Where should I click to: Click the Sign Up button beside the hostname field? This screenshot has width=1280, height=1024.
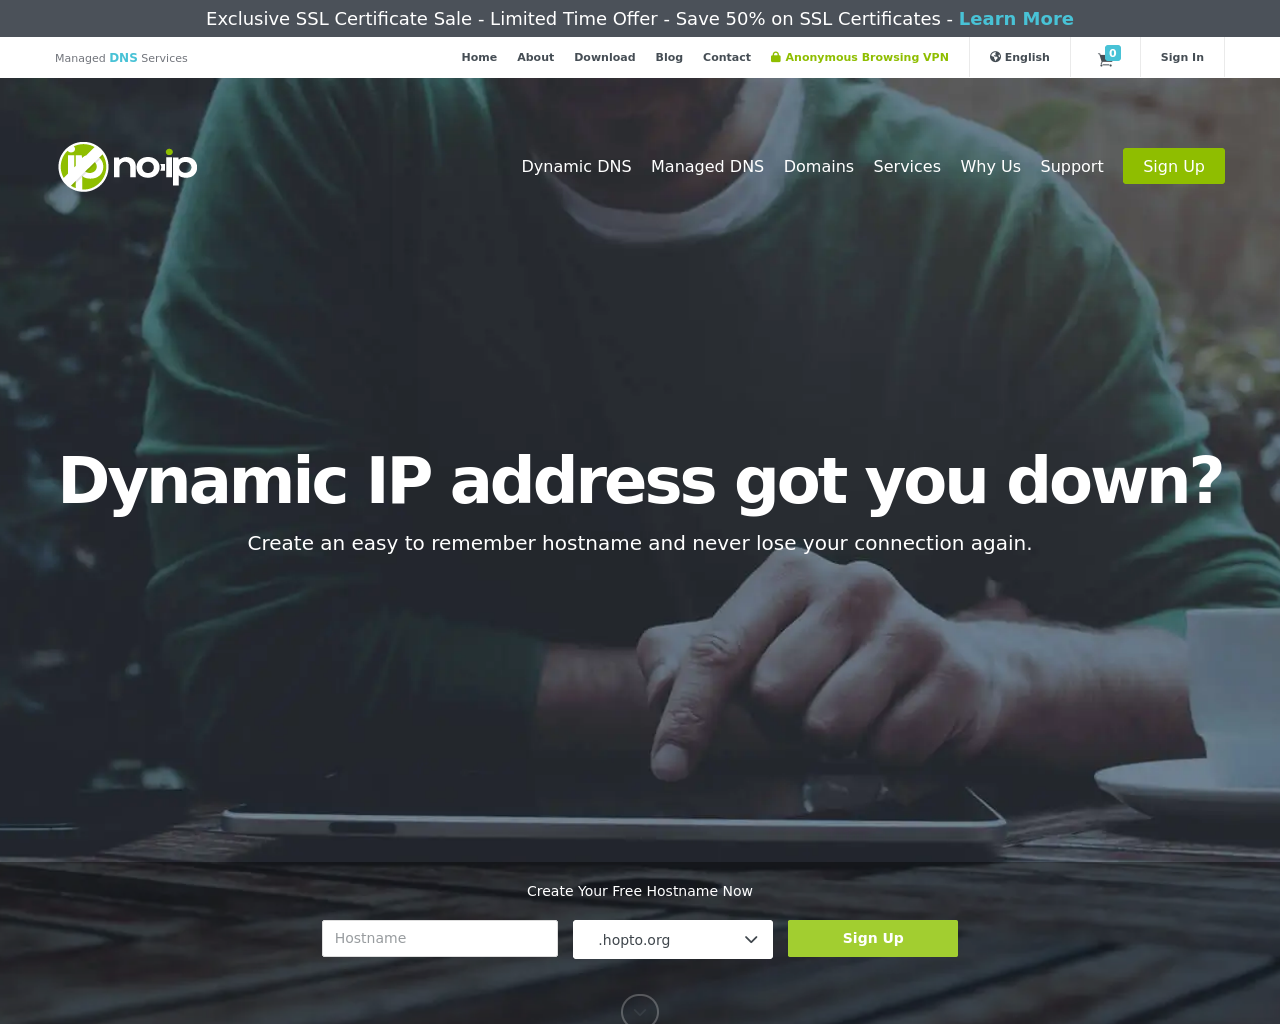pos(873,938)
